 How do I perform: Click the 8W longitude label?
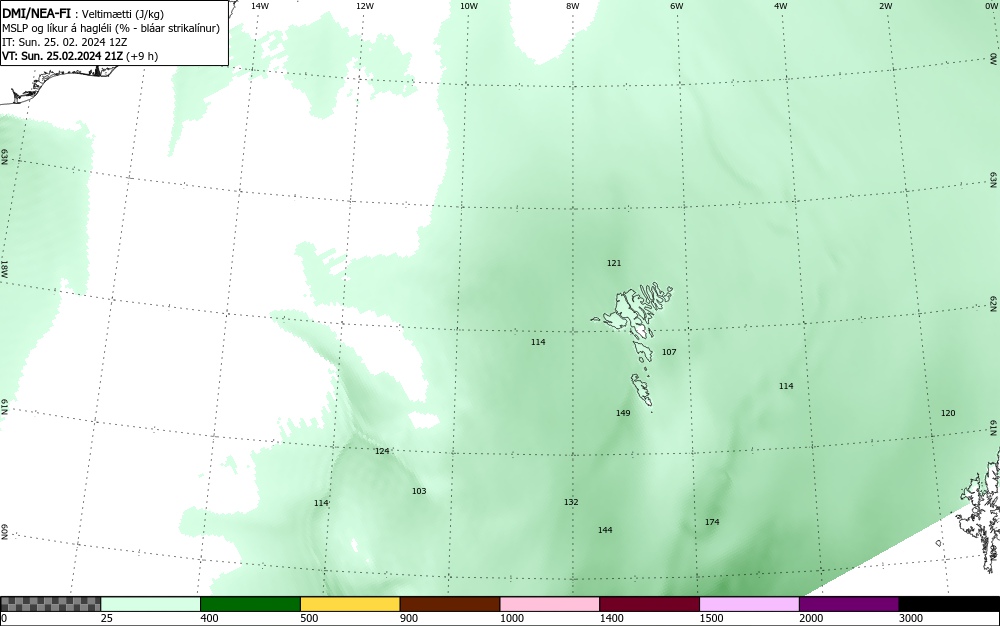[572, 6]
